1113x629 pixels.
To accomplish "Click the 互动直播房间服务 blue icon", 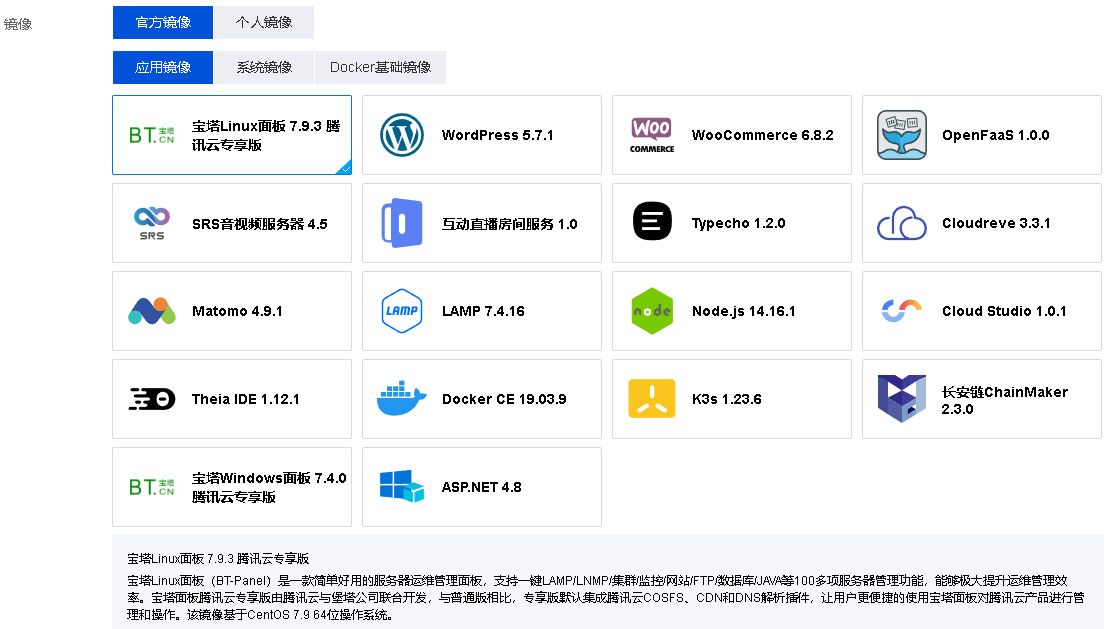I will (402, 223).
